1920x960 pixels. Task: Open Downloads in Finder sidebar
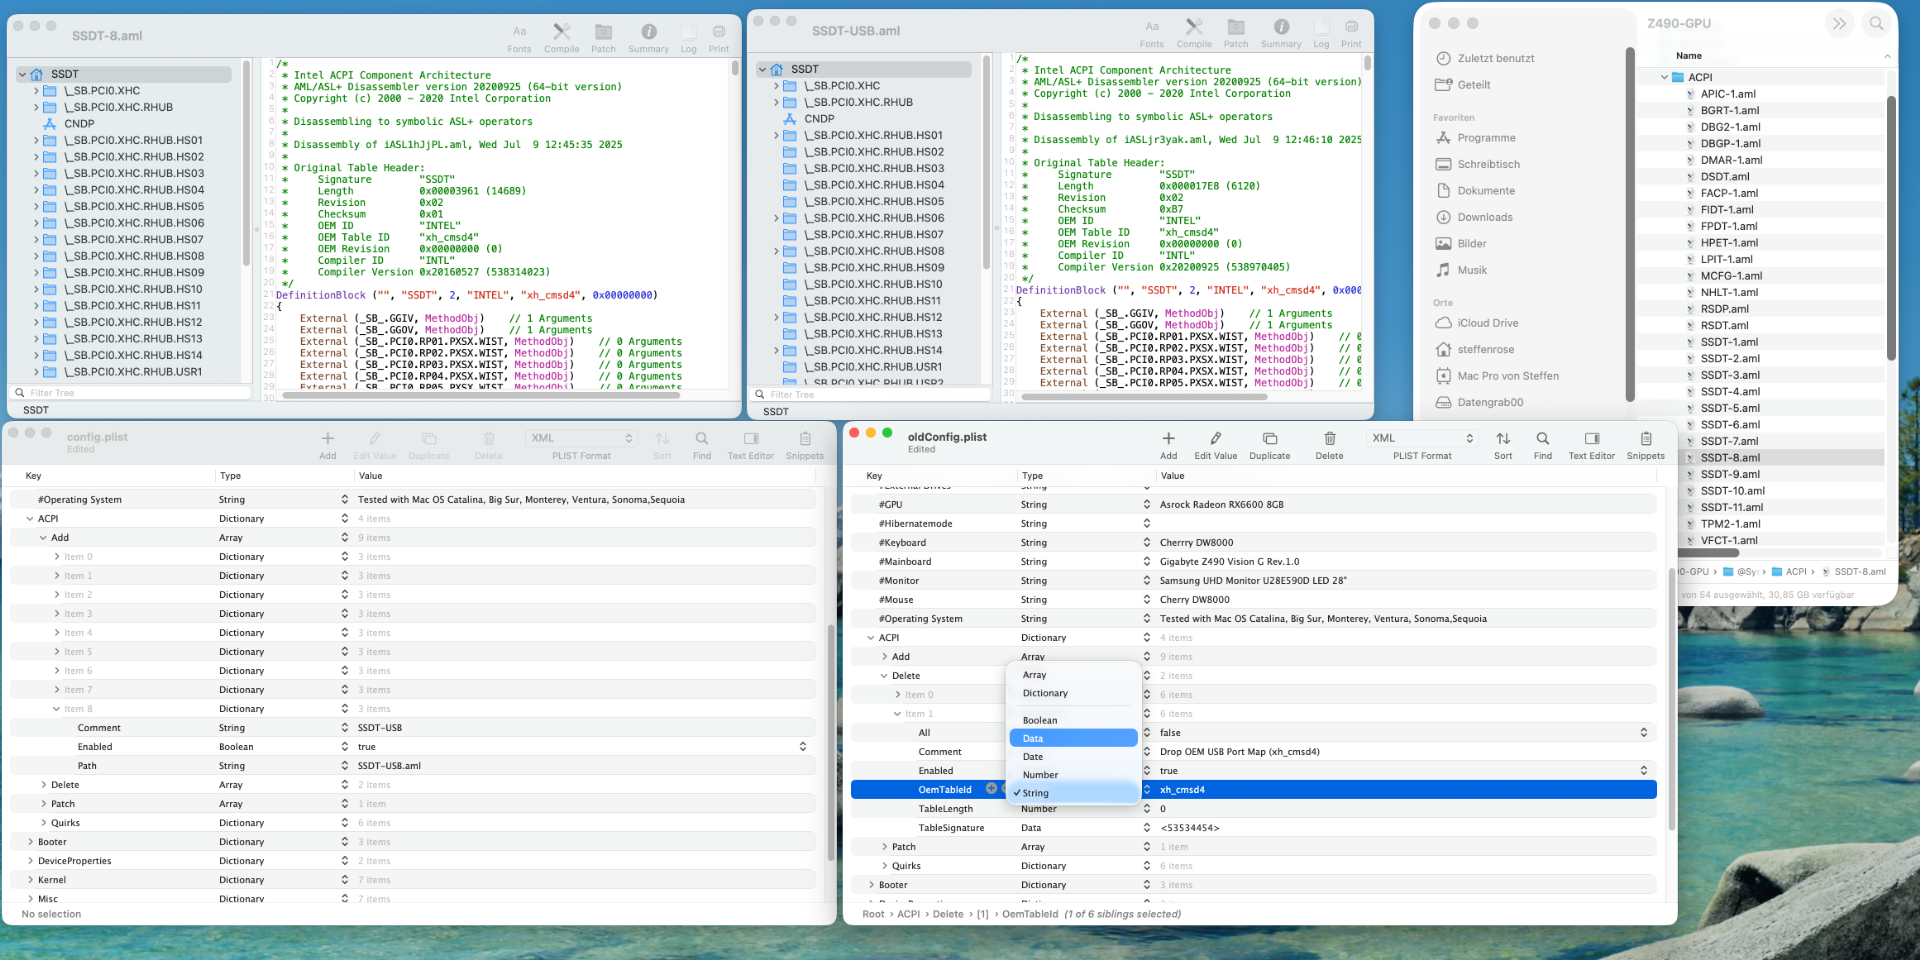point(1484,217)
